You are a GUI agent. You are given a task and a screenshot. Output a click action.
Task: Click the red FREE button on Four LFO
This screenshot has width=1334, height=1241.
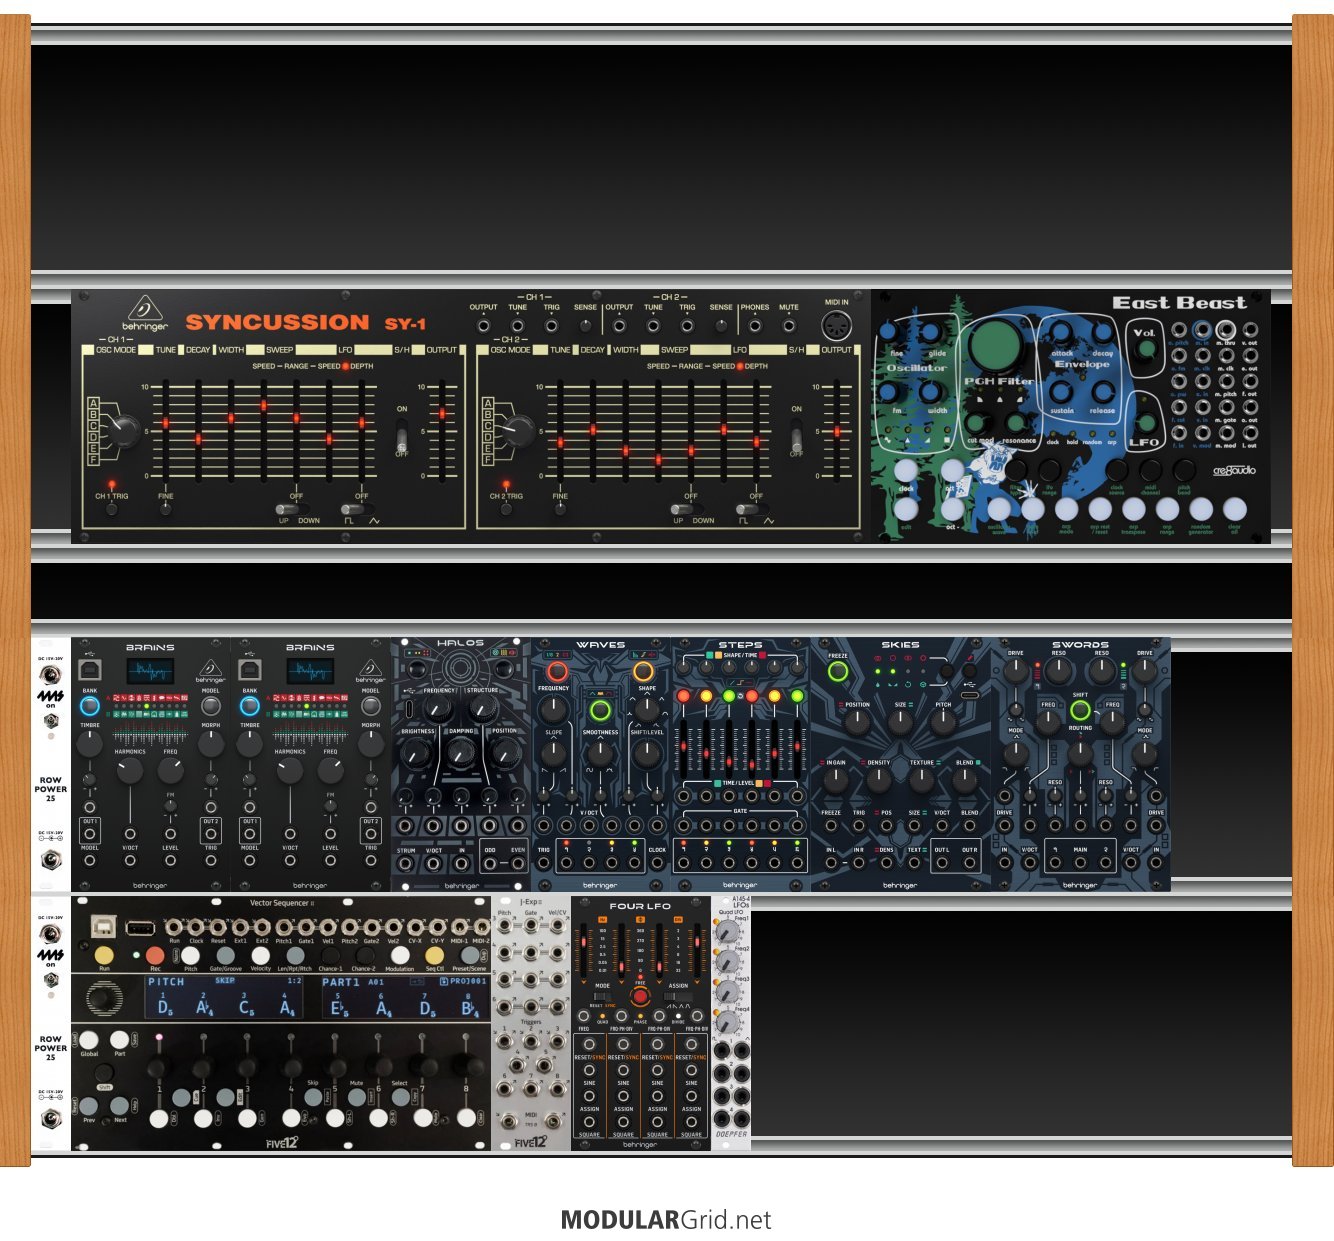(640, 997)
